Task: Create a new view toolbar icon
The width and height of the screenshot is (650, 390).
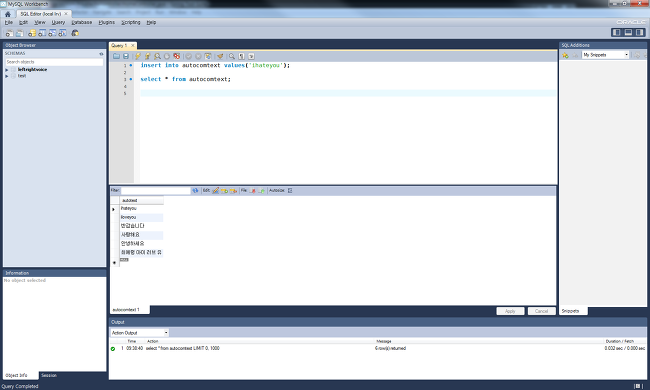Action: point(52,33)
